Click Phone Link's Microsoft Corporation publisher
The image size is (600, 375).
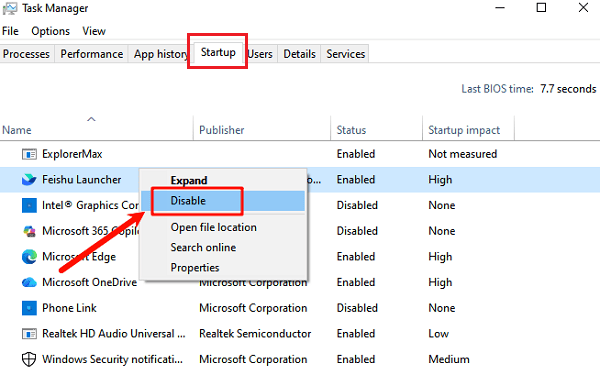pyautogui.click(x=253, y=308)
